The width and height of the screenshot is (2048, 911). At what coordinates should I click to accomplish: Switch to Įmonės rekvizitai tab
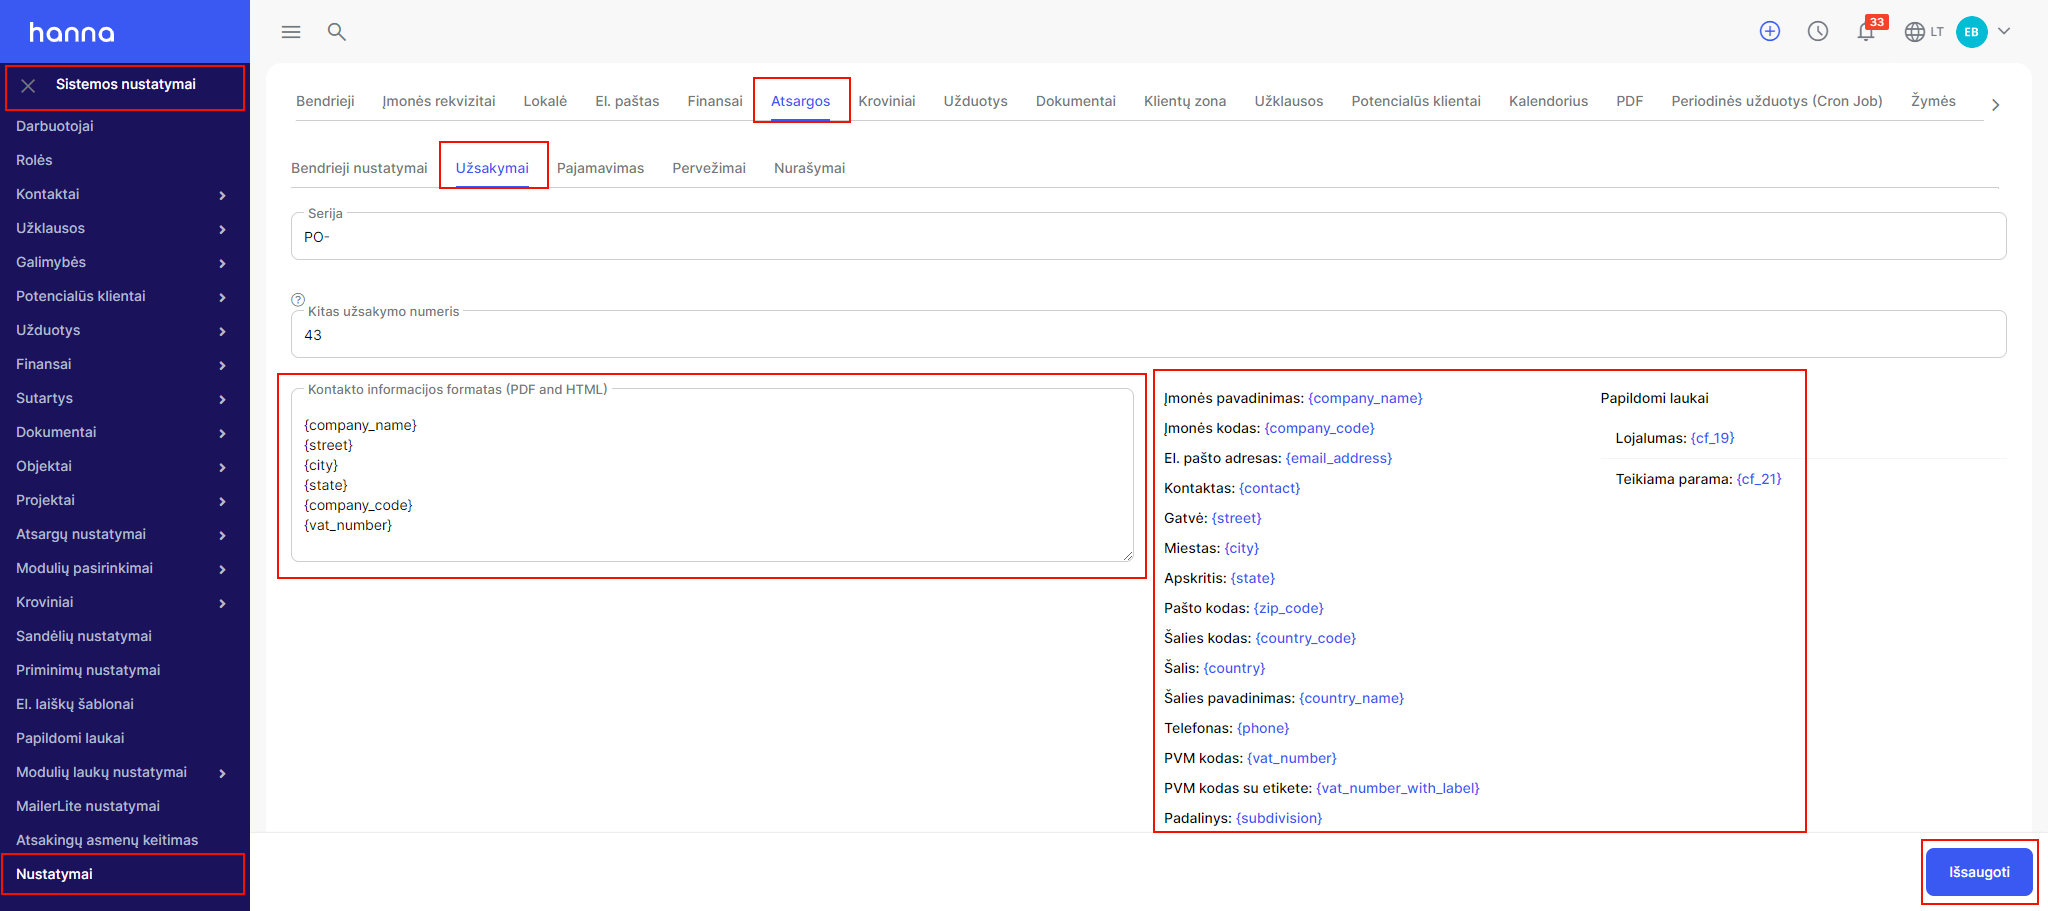coord(439,101)
